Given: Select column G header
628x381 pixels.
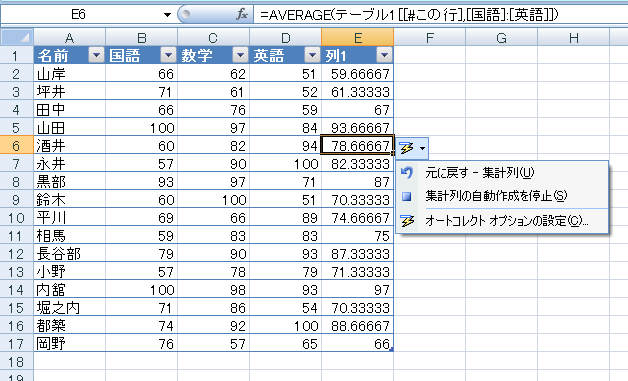Looking at the screenshot, I should click(502, 38).
